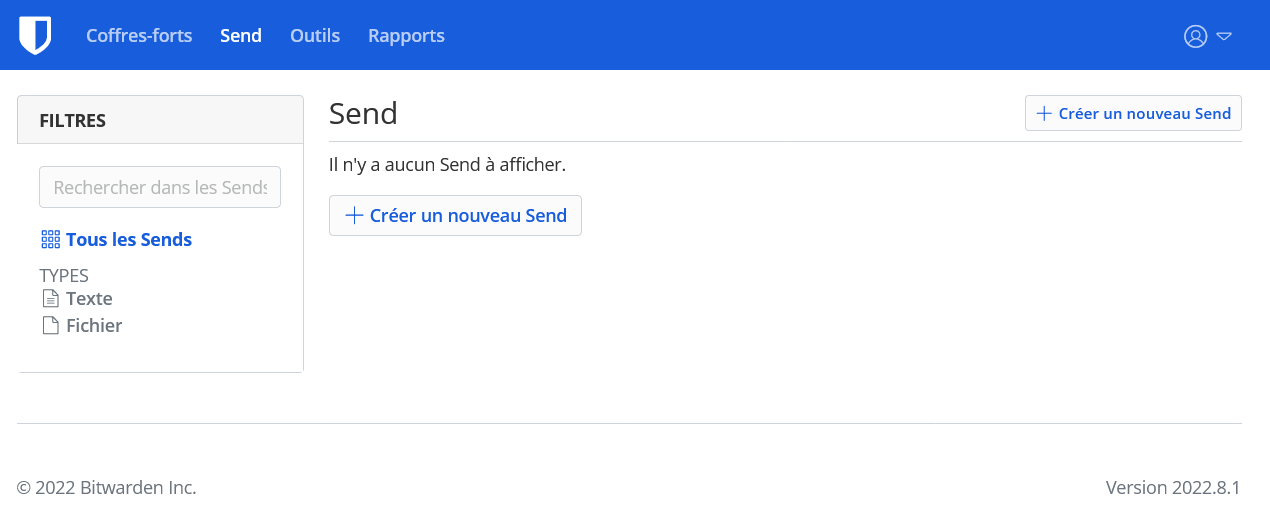Click the plus icon in the center Send button

(354, 216)
